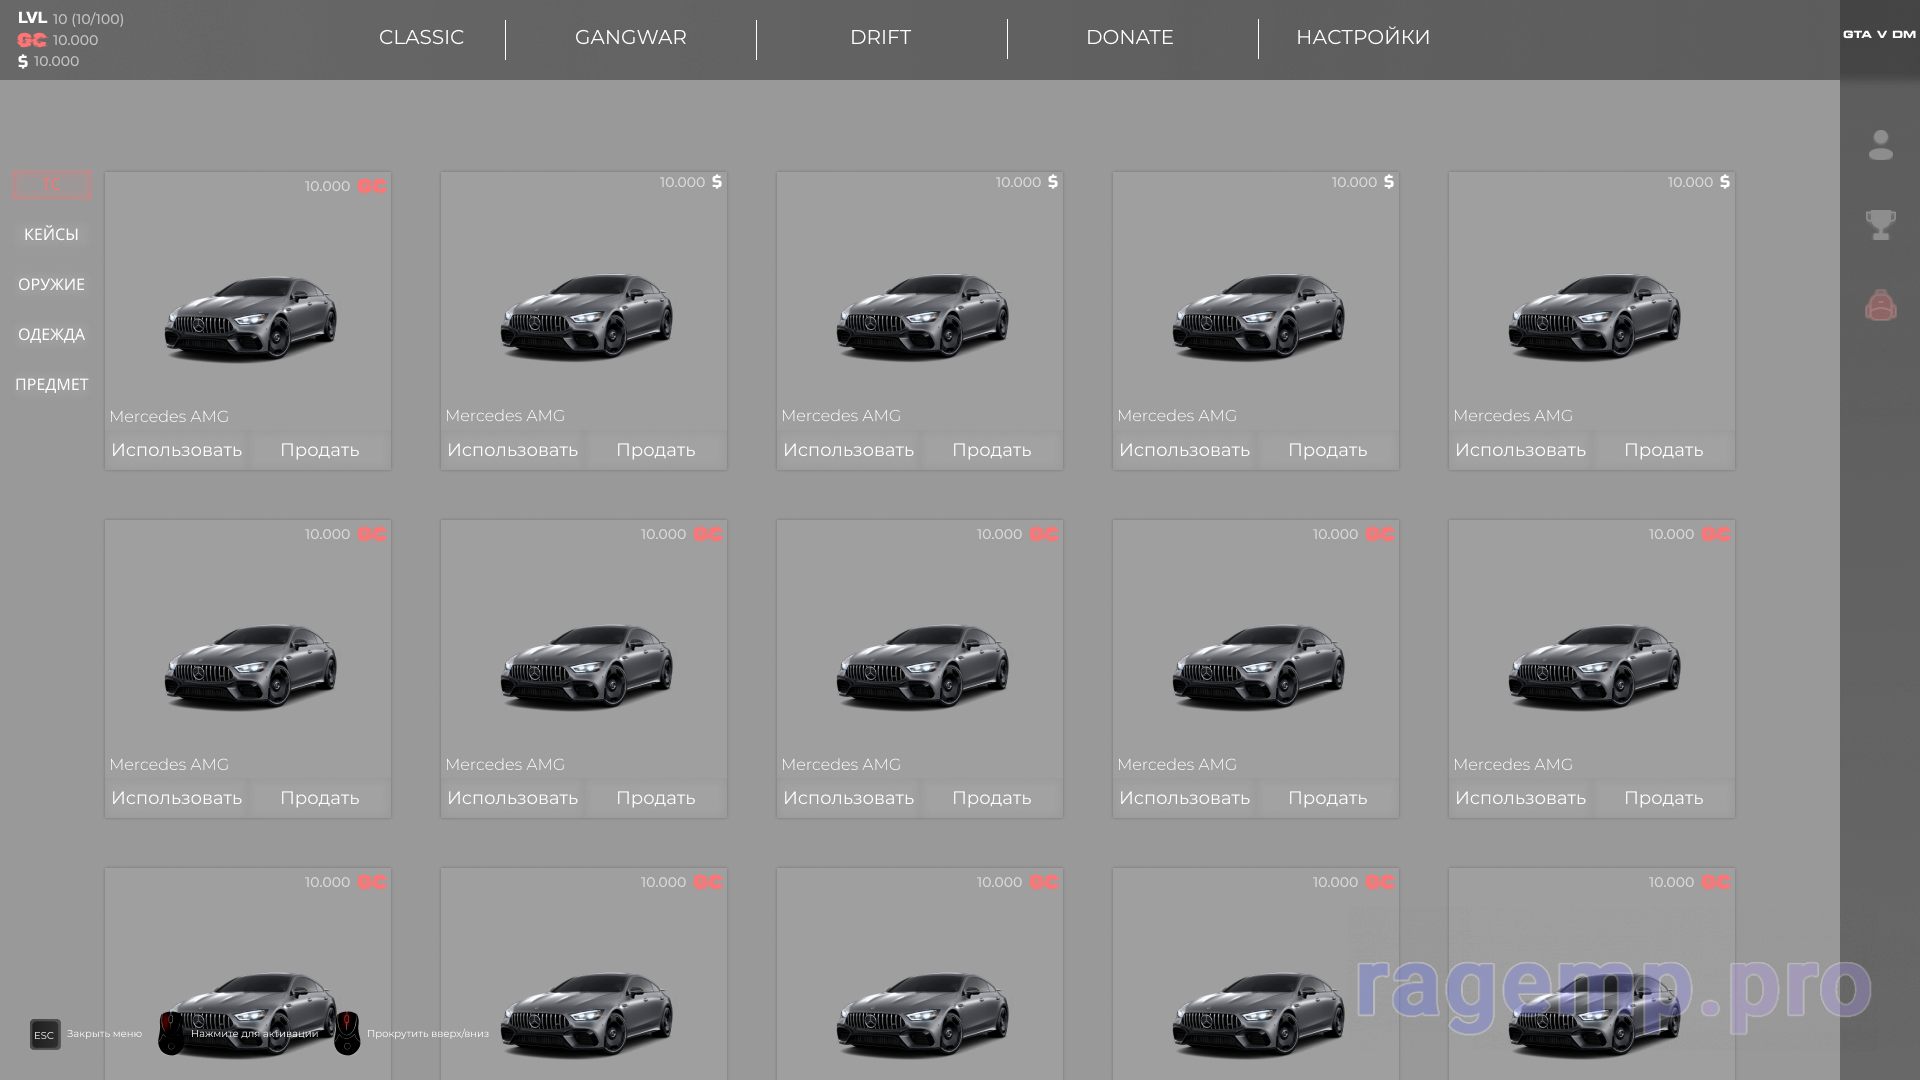The width and height of the screenshot is (1920, 1080).
Task: Click the ESC key icon to close menu
Action: click(x=44, y=1035)
